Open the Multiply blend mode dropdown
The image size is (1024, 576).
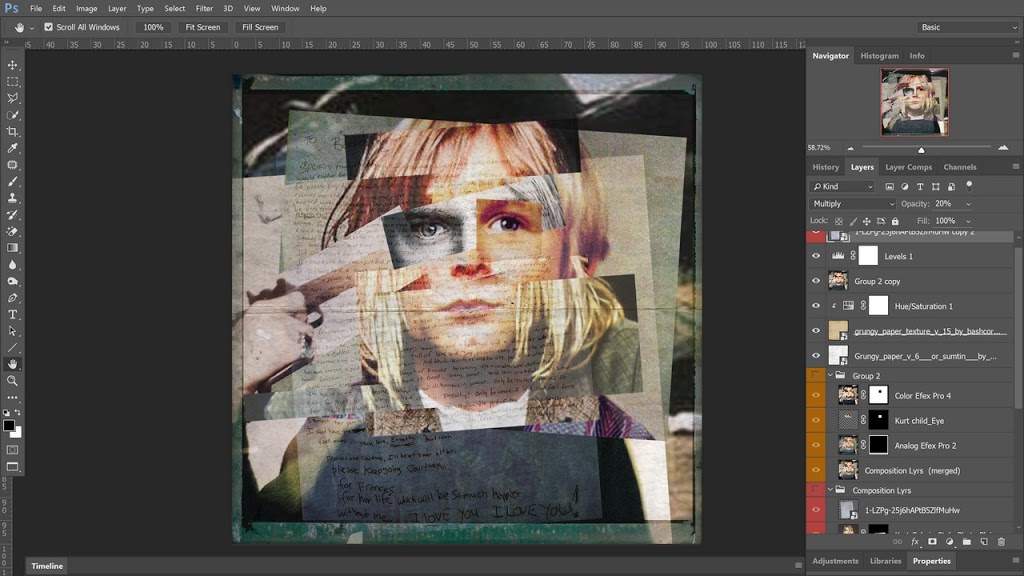[852, 204]
